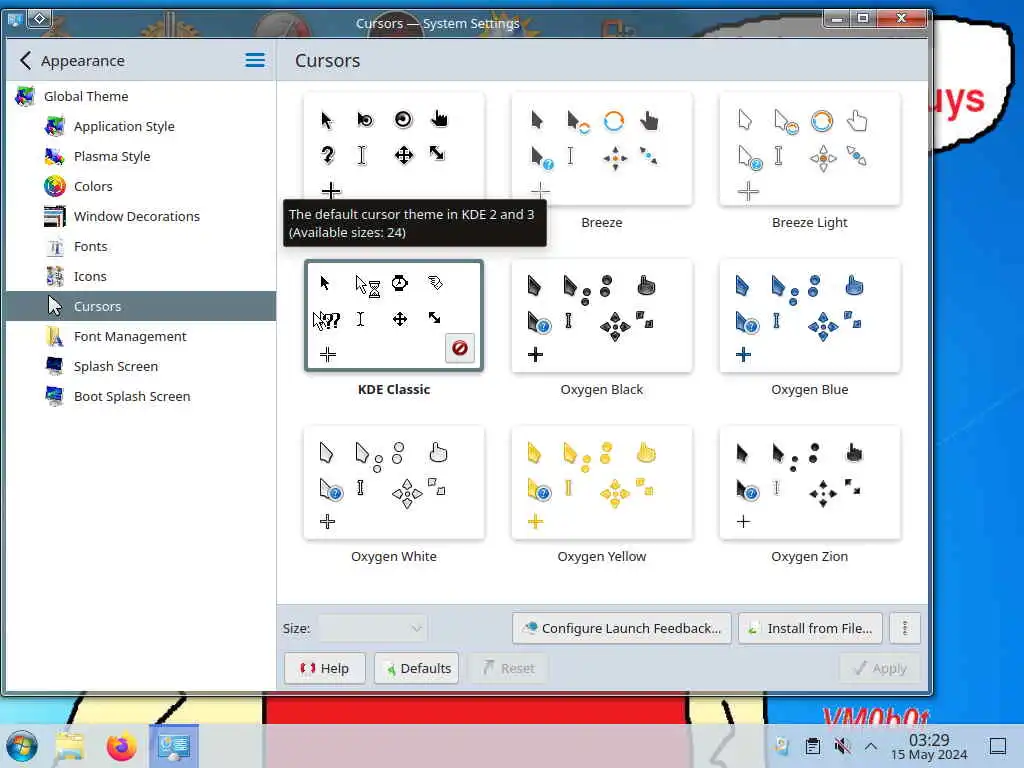The height and width of the screenshot is (768, 1024).
Task: Click the KDE Classic label text
Action: 394,389
